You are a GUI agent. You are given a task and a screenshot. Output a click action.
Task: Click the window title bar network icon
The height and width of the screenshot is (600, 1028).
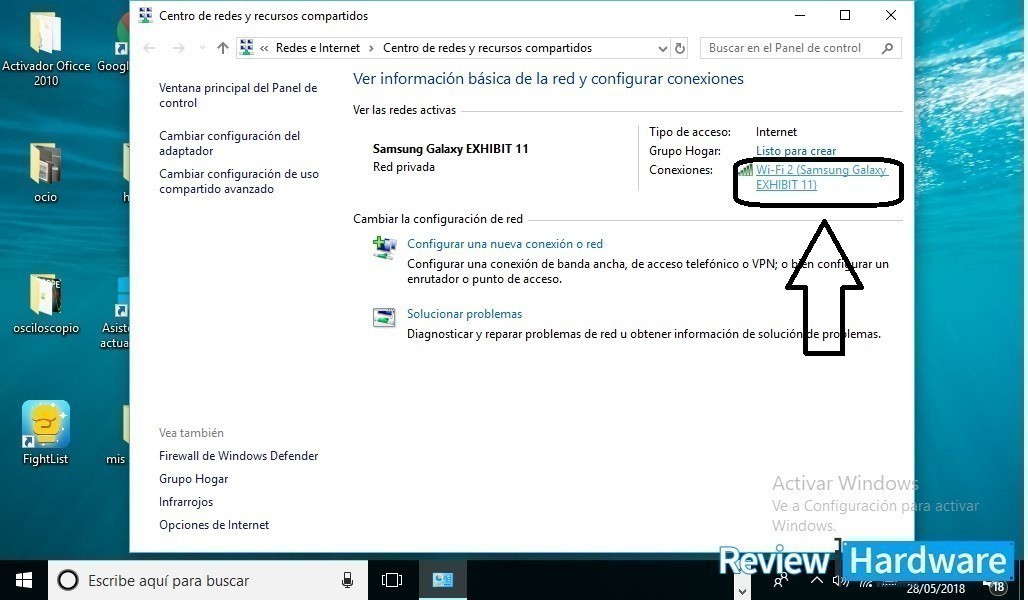coord(146,15)
